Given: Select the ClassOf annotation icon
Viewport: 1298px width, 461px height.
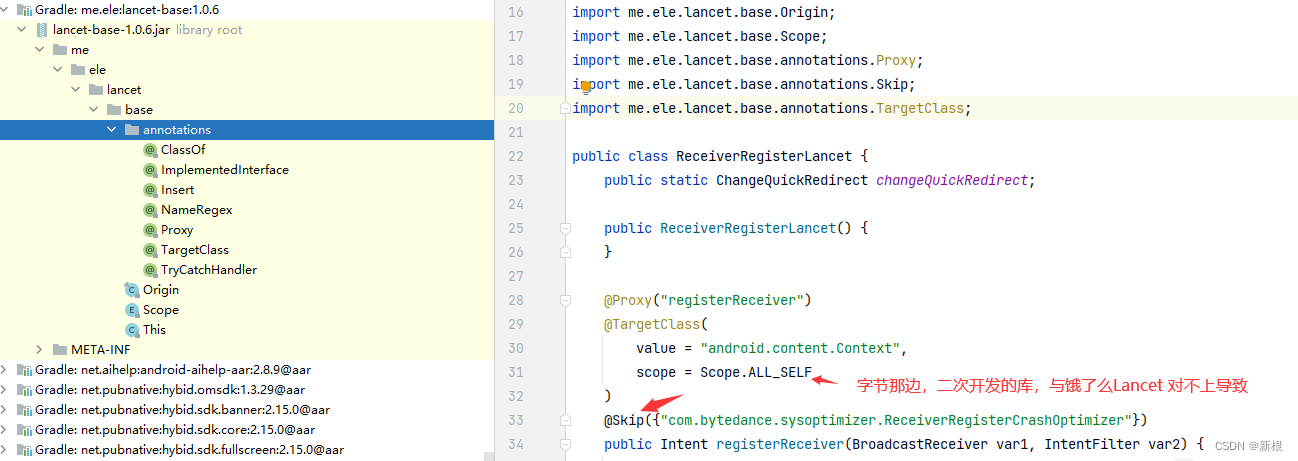Looking at the screenshot, I should [150, 150].
